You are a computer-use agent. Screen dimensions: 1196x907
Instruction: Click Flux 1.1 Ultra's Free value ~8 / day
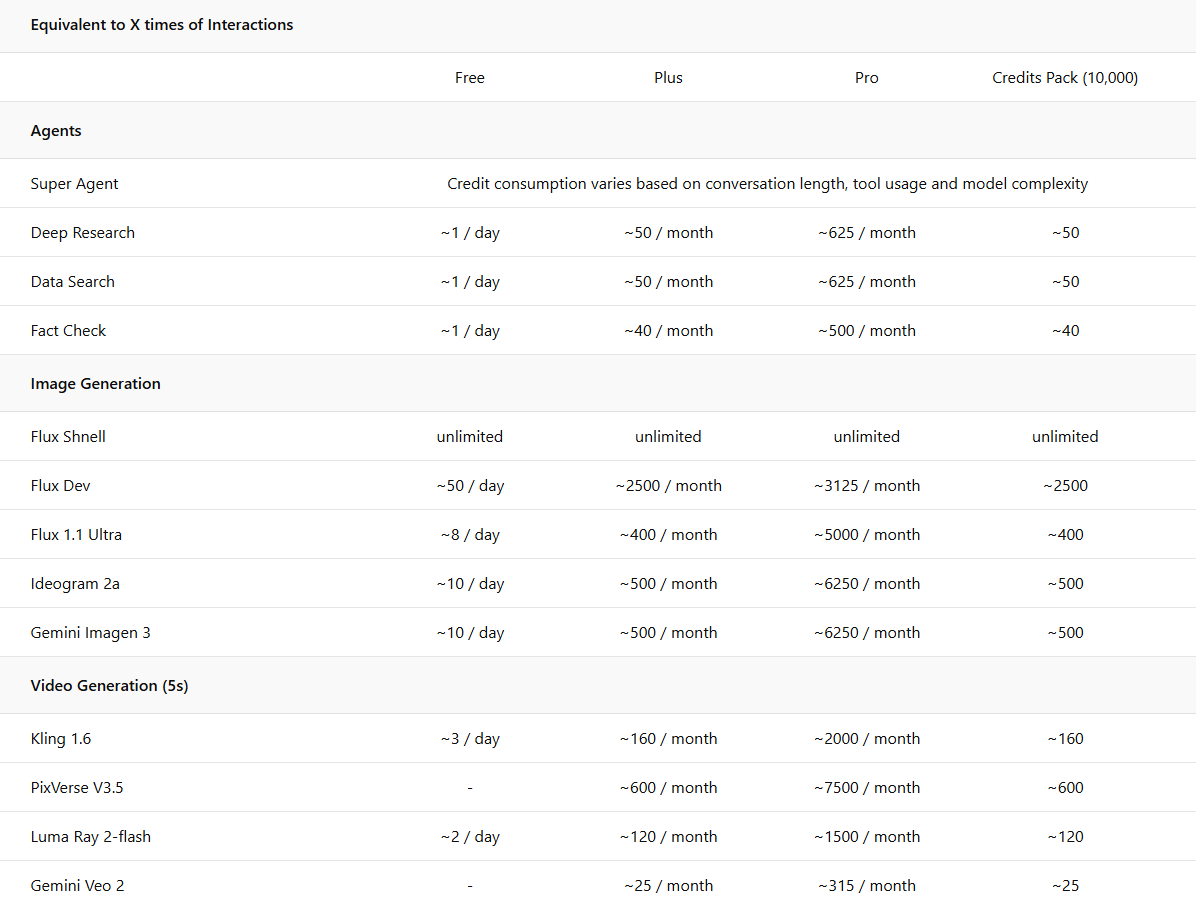click(469, 535)
